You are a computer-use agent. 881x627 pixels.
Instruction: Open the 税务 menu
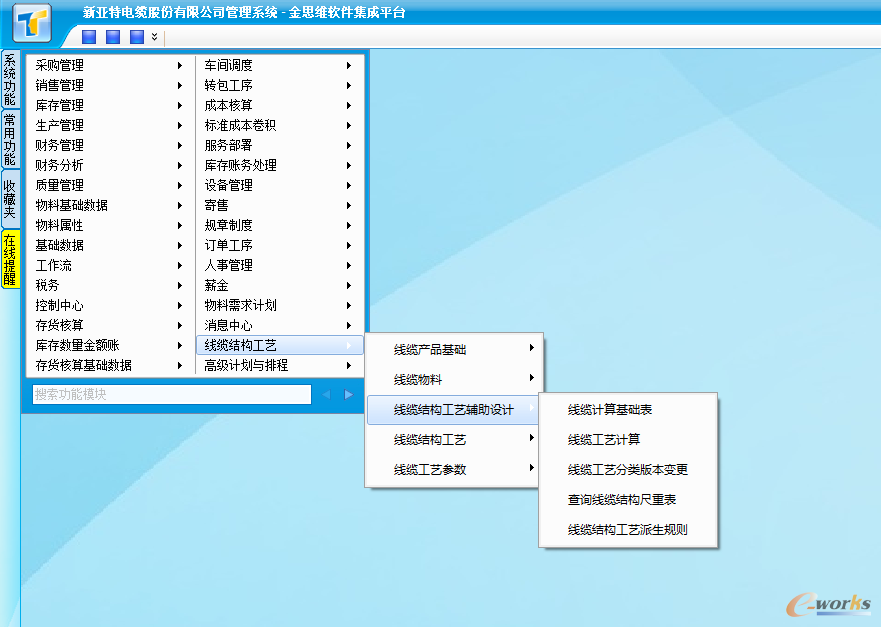click(110, 285)
